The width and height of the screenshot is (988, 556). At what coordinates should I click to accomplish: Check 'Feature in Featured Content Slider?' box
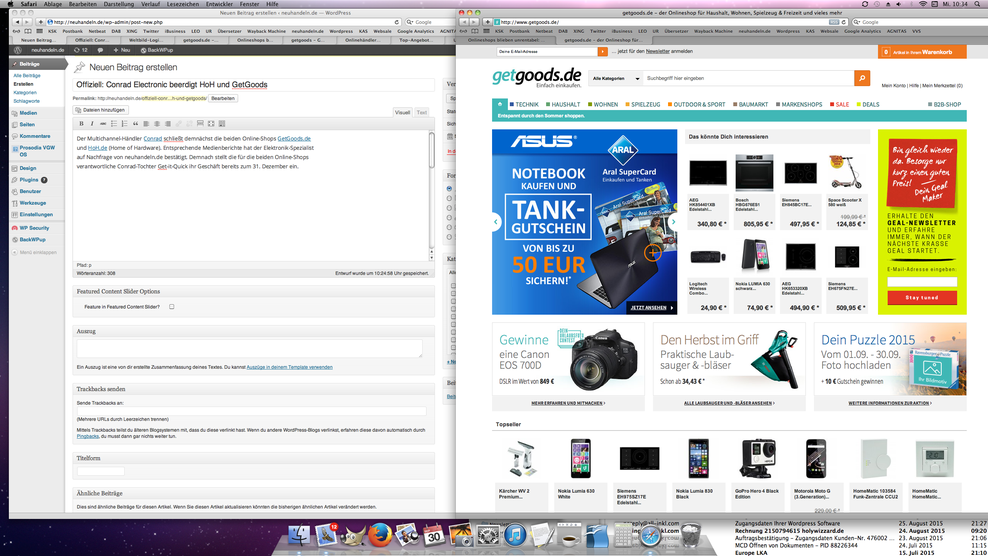coord(171,307)
